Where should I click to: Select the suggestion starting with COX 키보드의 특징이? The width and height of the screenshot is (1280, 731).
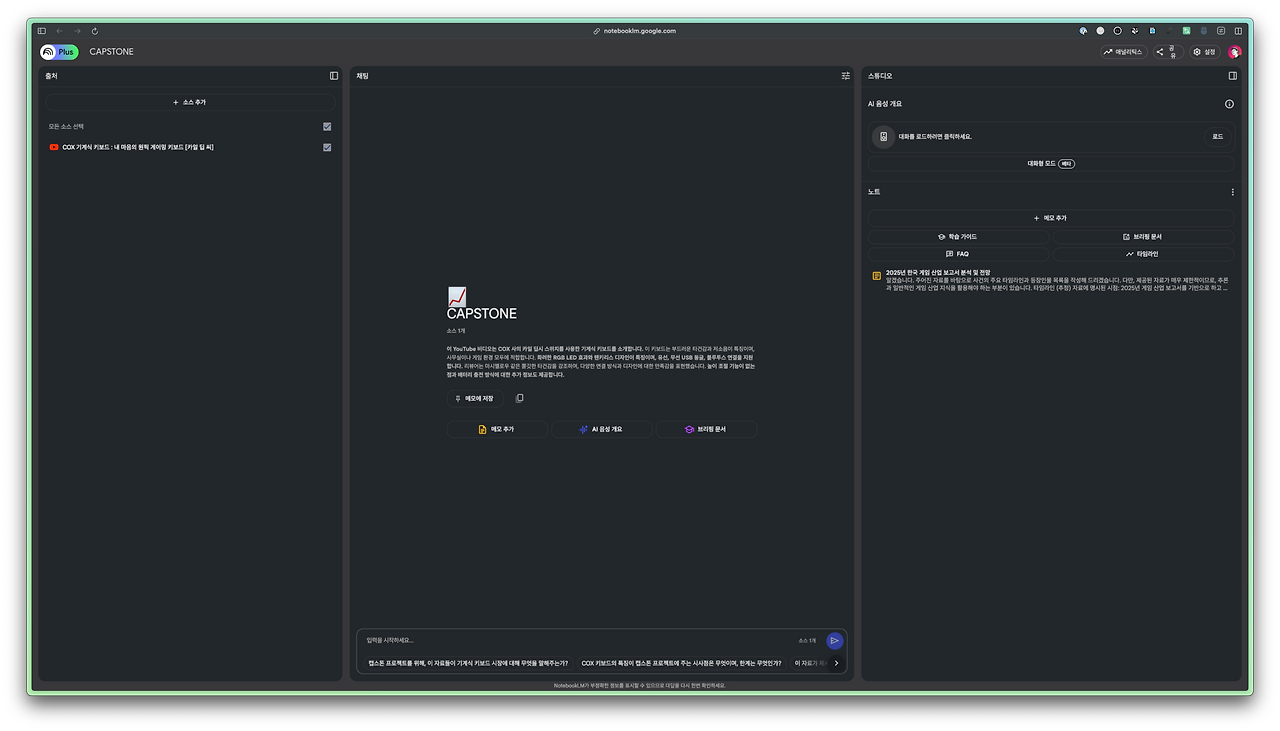pyautogui.click(x=682, y=663)
